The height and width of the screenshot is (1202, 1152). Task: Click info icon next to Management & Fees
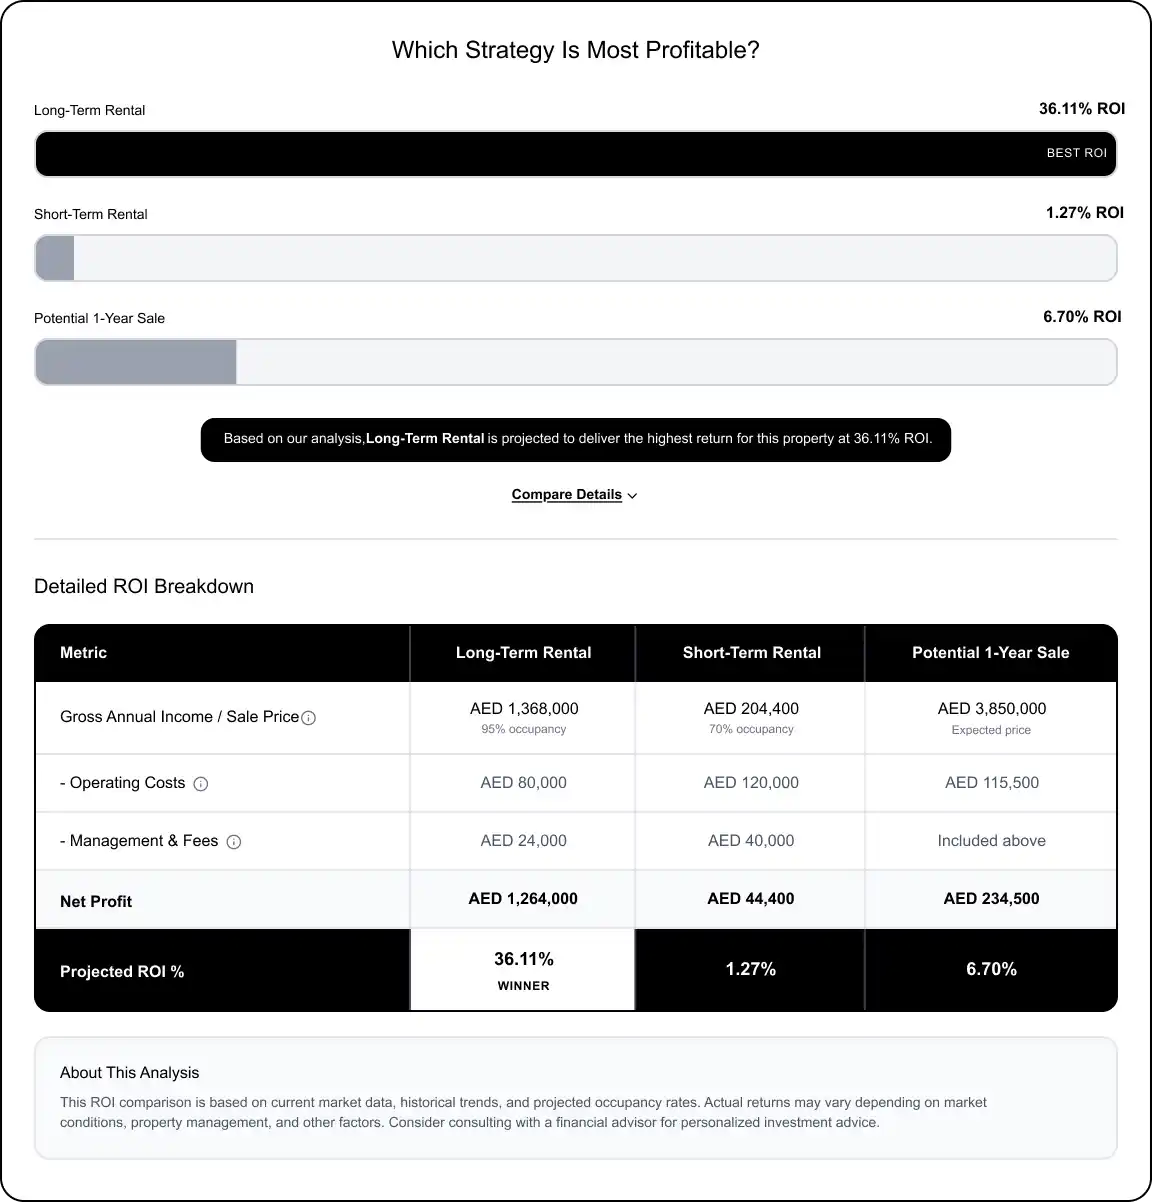[x=234, y=842]
